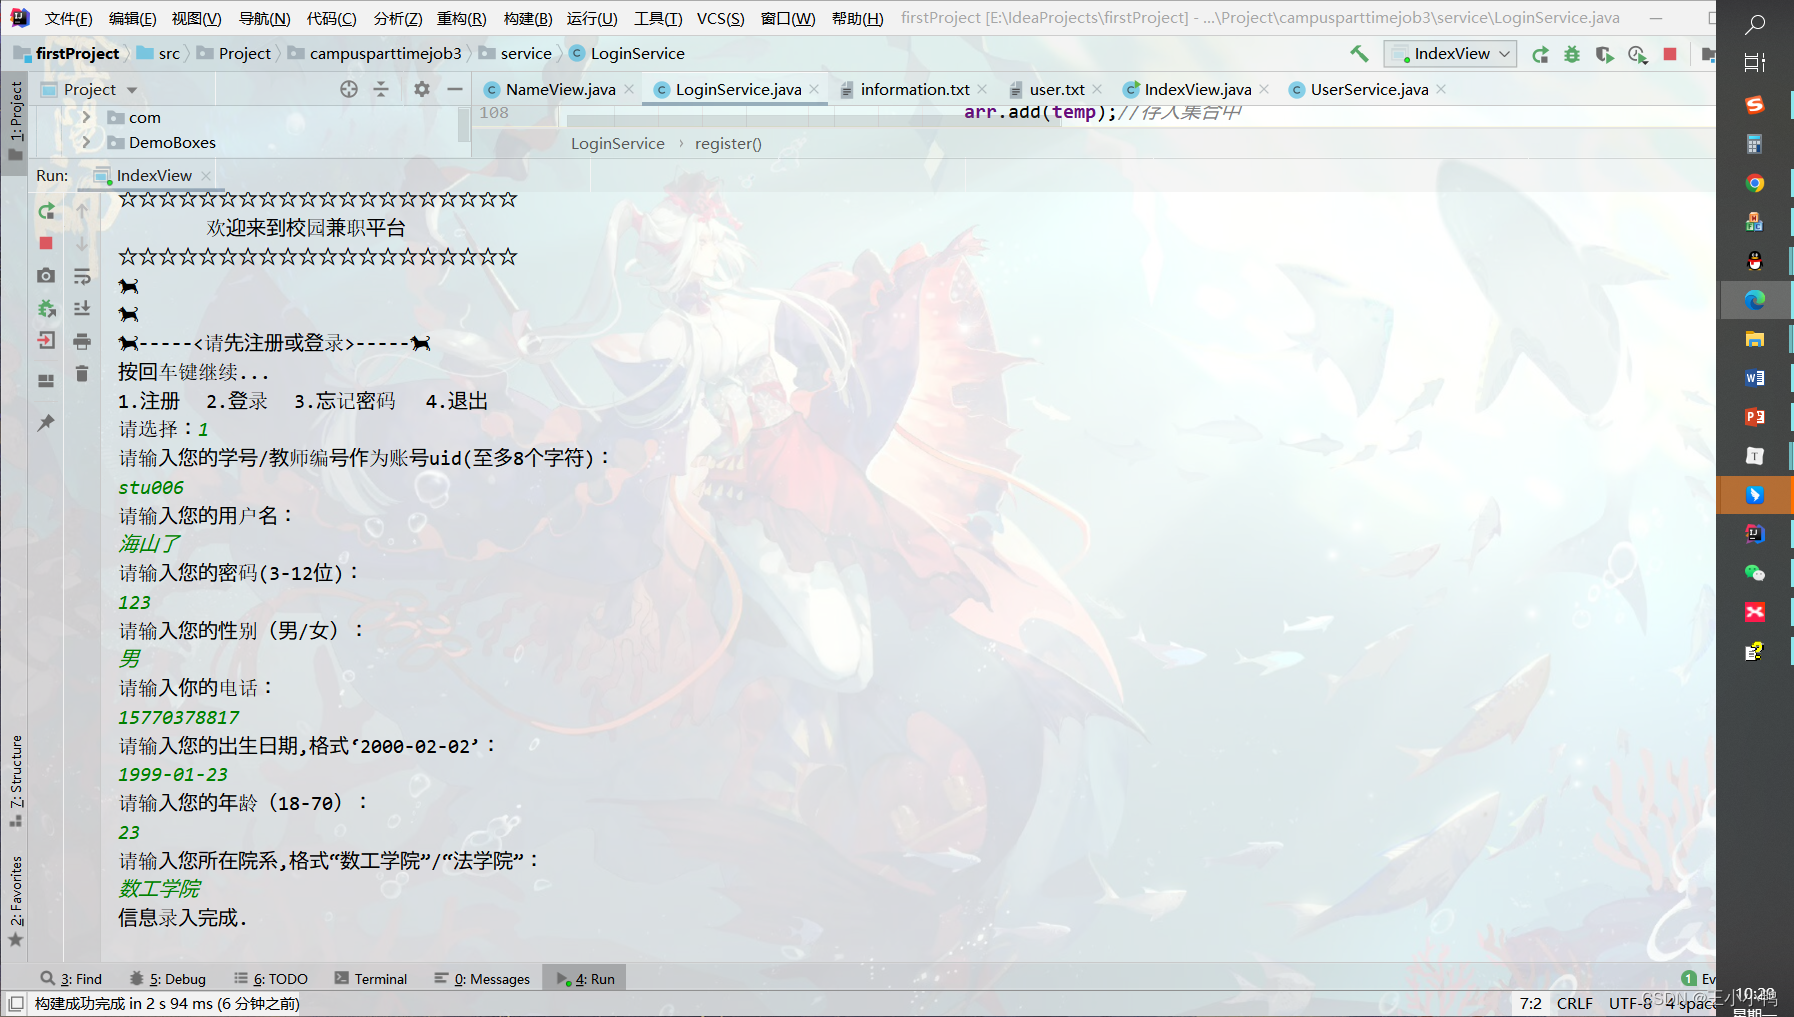Open the VCS(S) menu
This screenshot has height=1017, width=1794.
pyautogui.click(x=720, y=18)
